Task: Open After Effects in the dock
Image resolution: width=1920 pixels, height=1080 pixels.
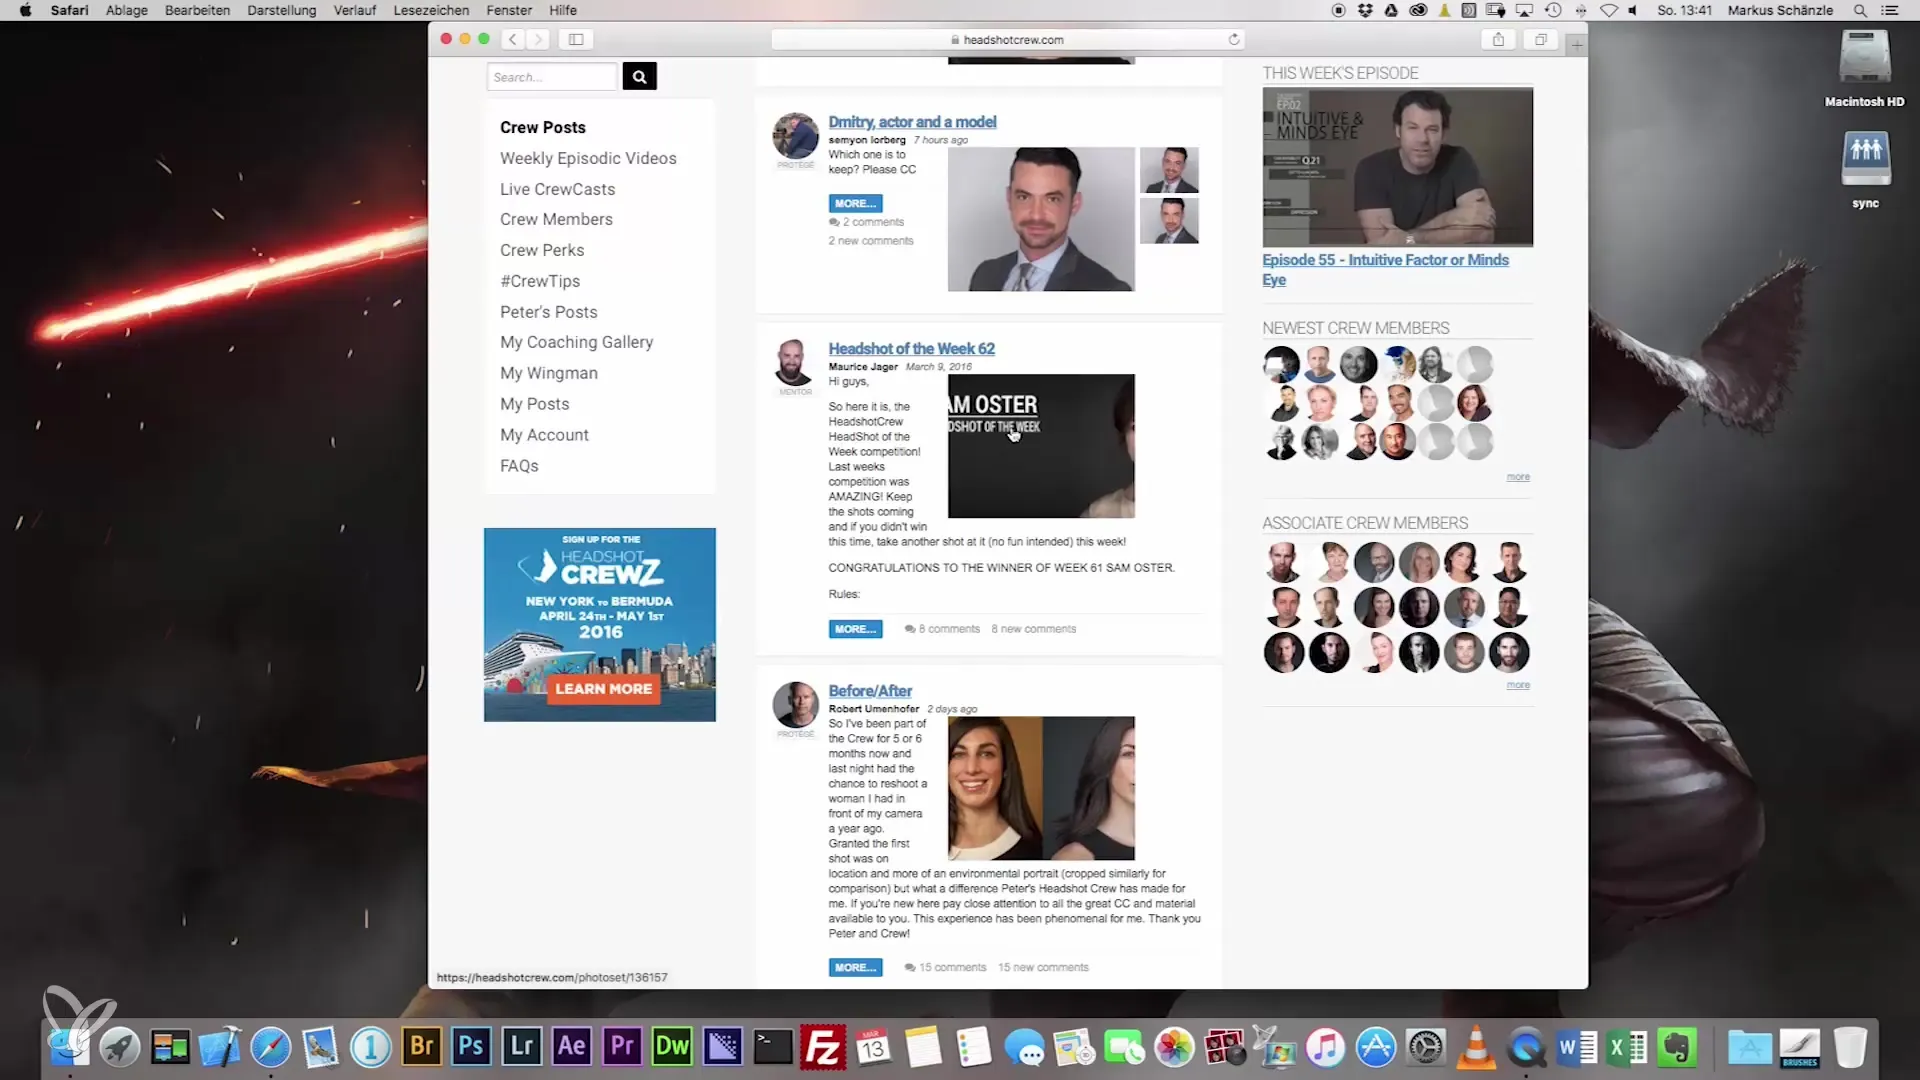Action: 572,1047
